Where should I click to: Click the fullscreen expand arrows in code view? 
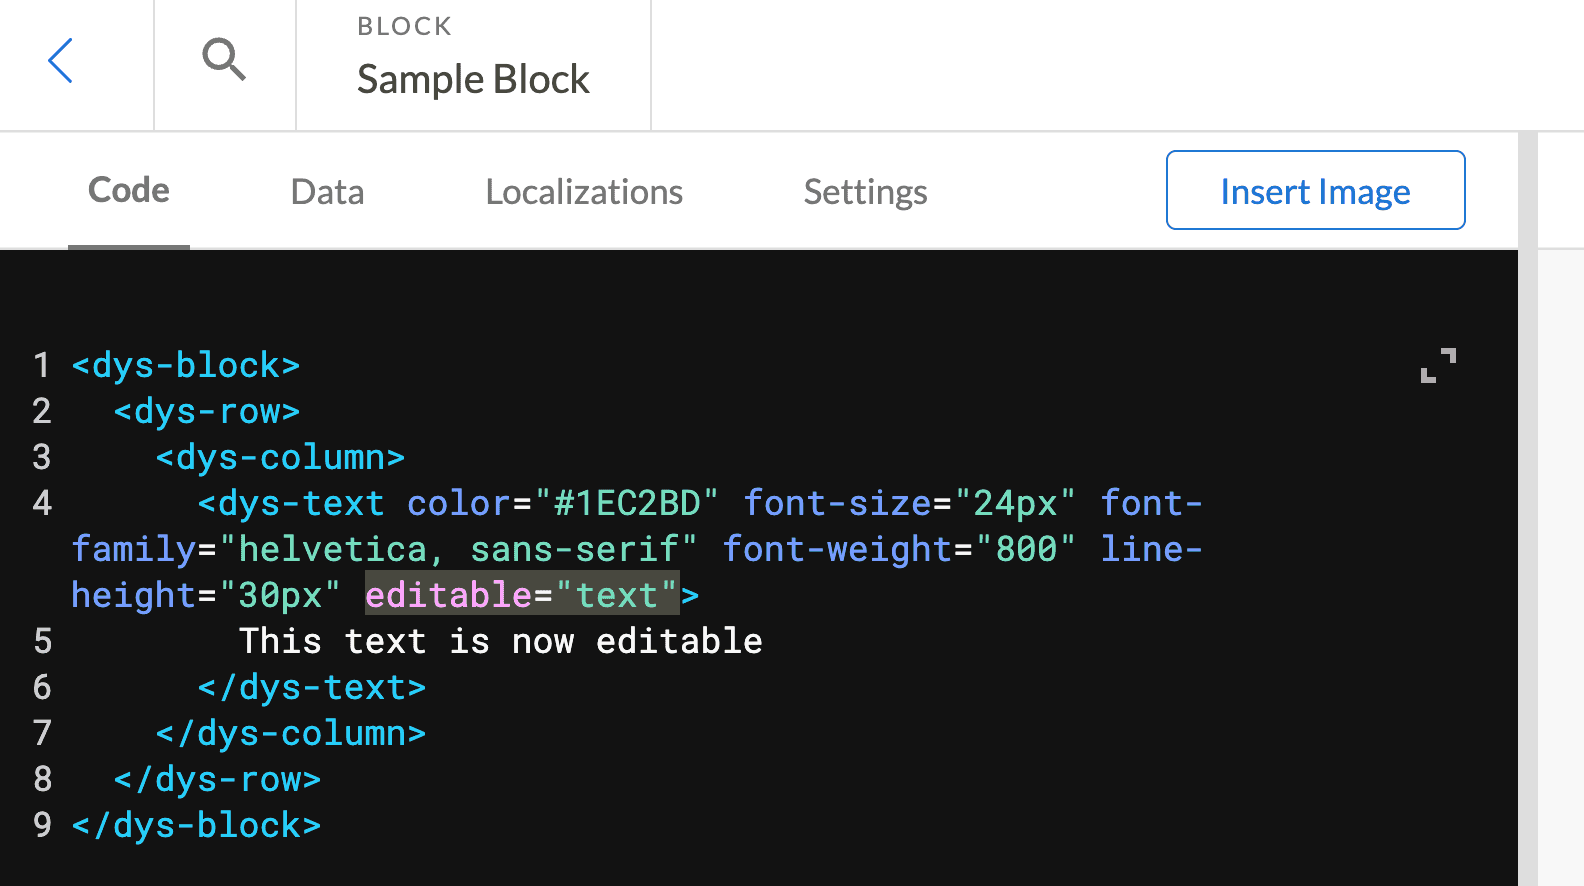pos(1438,366)
